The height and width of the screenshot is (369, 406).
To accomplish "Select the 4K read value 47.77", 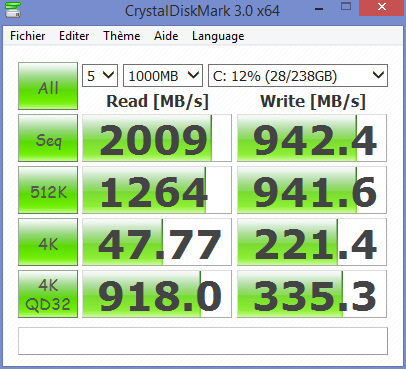I will [x=157, y=242].
